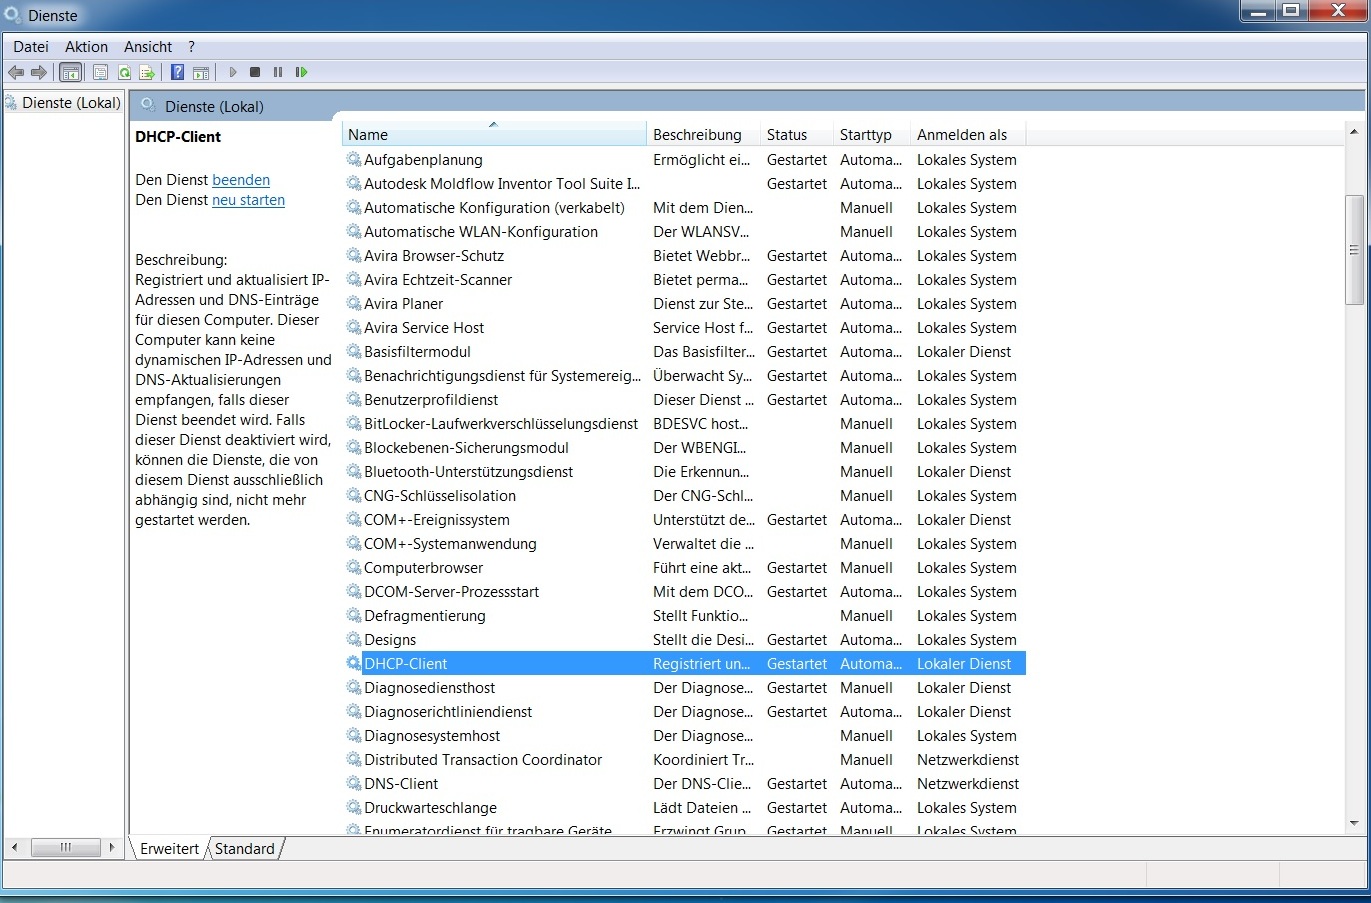1371x903 pixels.
Task: Click the left pane scroll right arrow
Action: tap(112, 848)
